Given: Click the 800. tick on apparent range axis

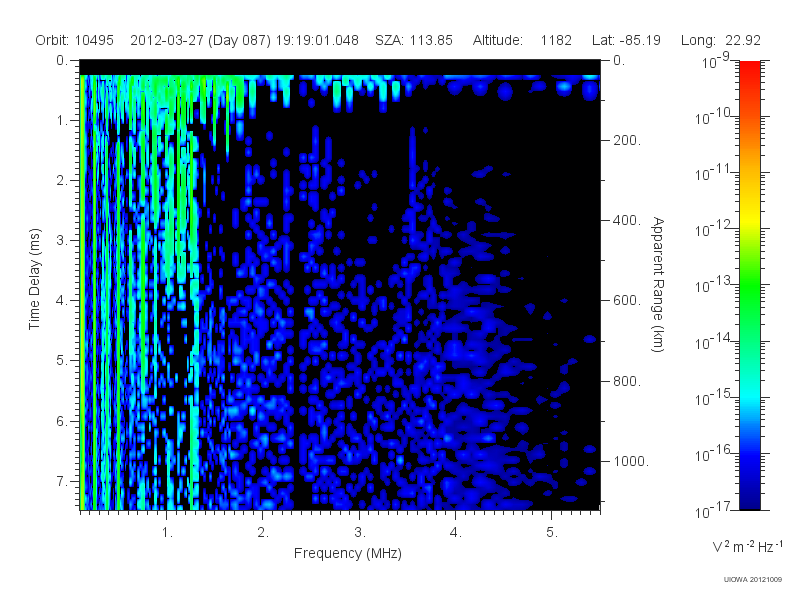Looking at the screenshot, I should 627,381.
